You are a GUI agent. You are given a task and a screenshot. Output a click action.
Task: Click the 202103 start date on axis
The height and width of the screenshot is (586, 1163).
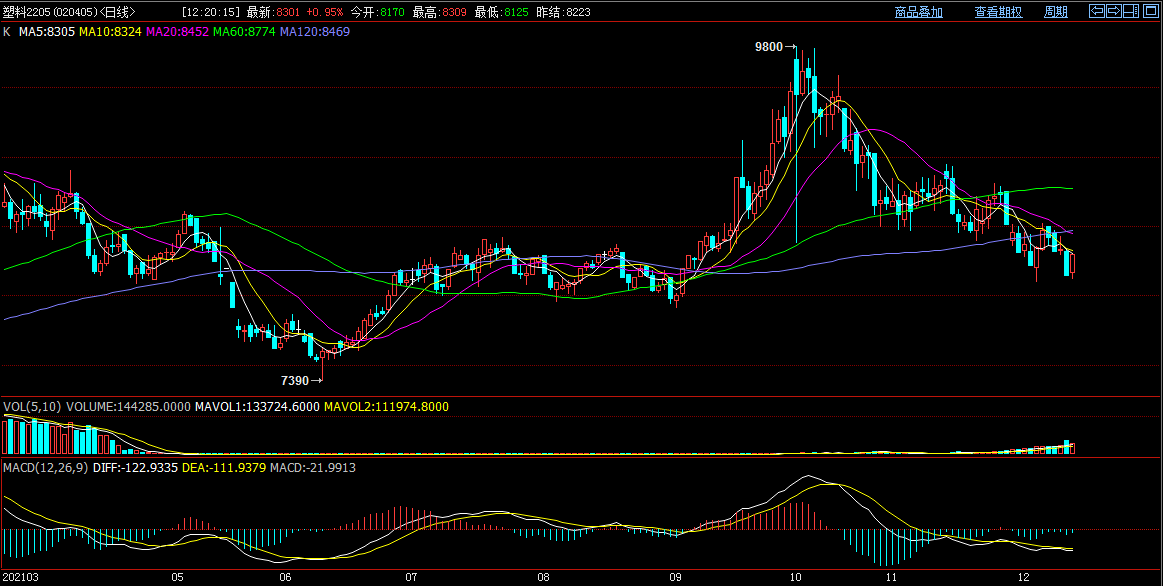tap(20, 577)
